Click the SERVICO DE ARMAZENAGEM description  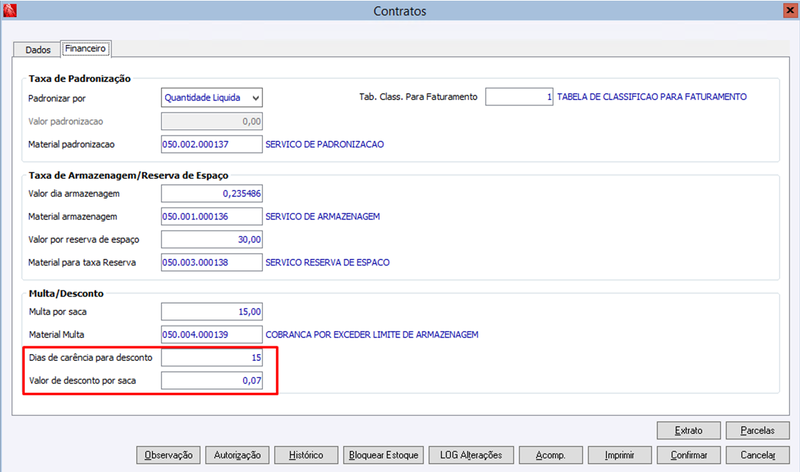322,216
